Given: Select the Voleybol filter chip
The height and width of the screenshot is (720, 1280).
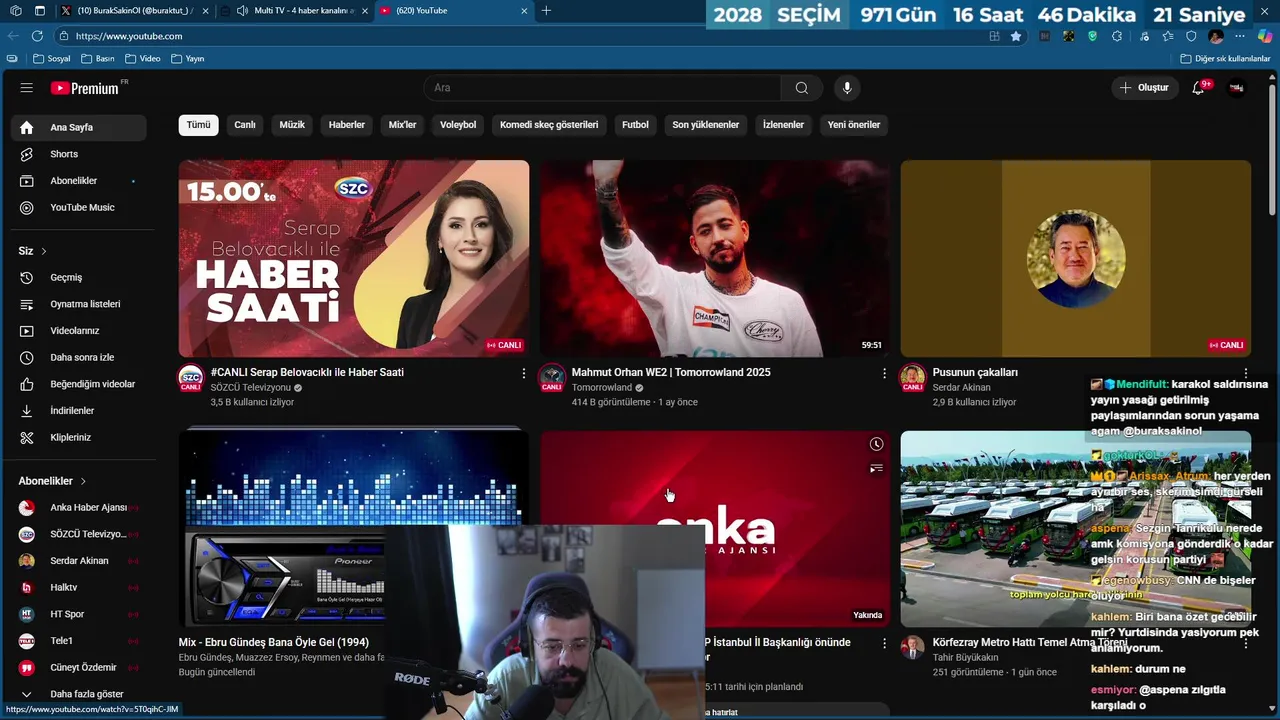Looking at the screenshot, I should coord(458,125).
